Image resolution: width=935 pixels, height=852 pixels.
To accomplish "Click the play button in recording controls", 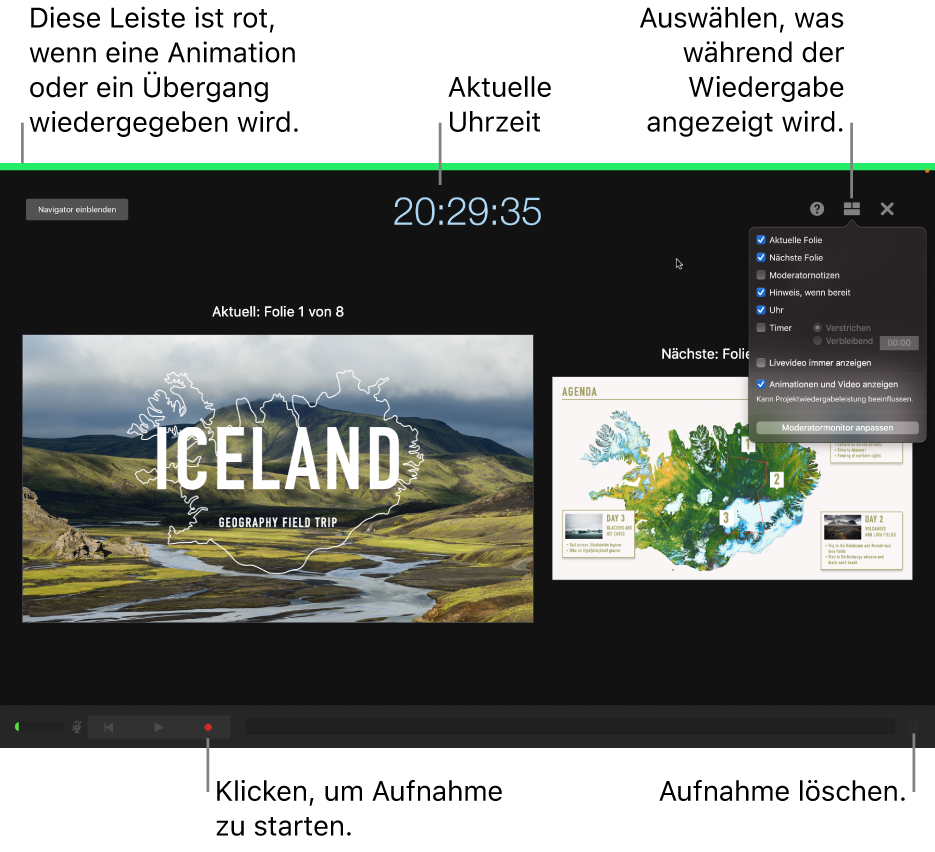I will point(159,727).
